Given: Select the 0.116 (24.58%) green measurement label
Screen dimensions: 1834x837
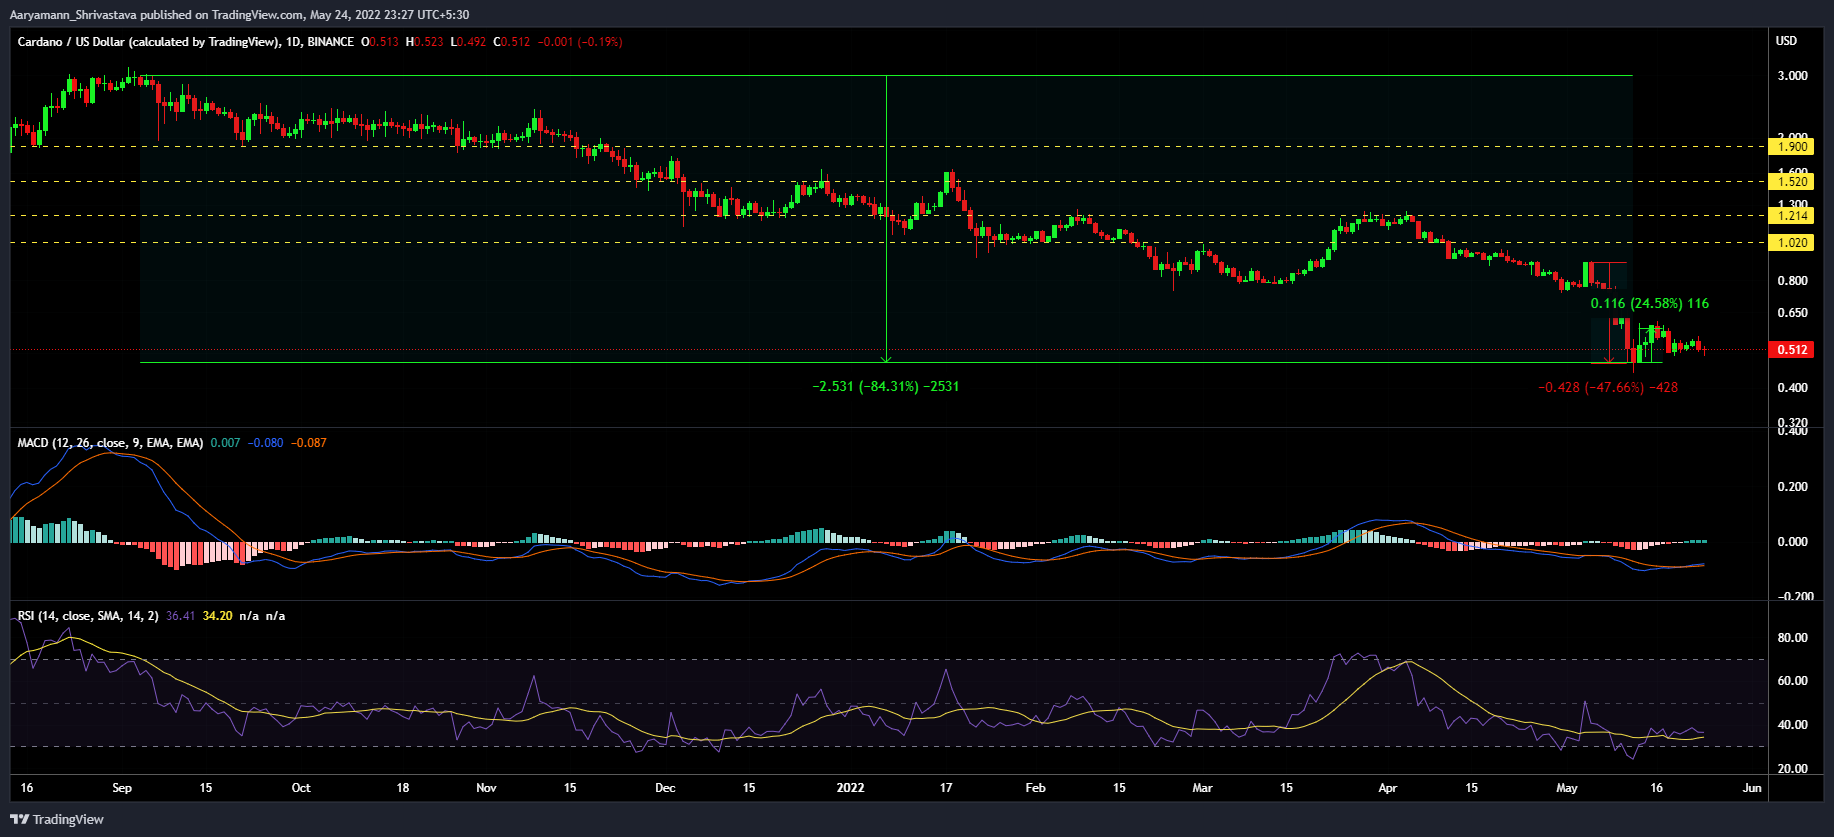Looking at the screenshot, I should click(x=1649, y=303).
